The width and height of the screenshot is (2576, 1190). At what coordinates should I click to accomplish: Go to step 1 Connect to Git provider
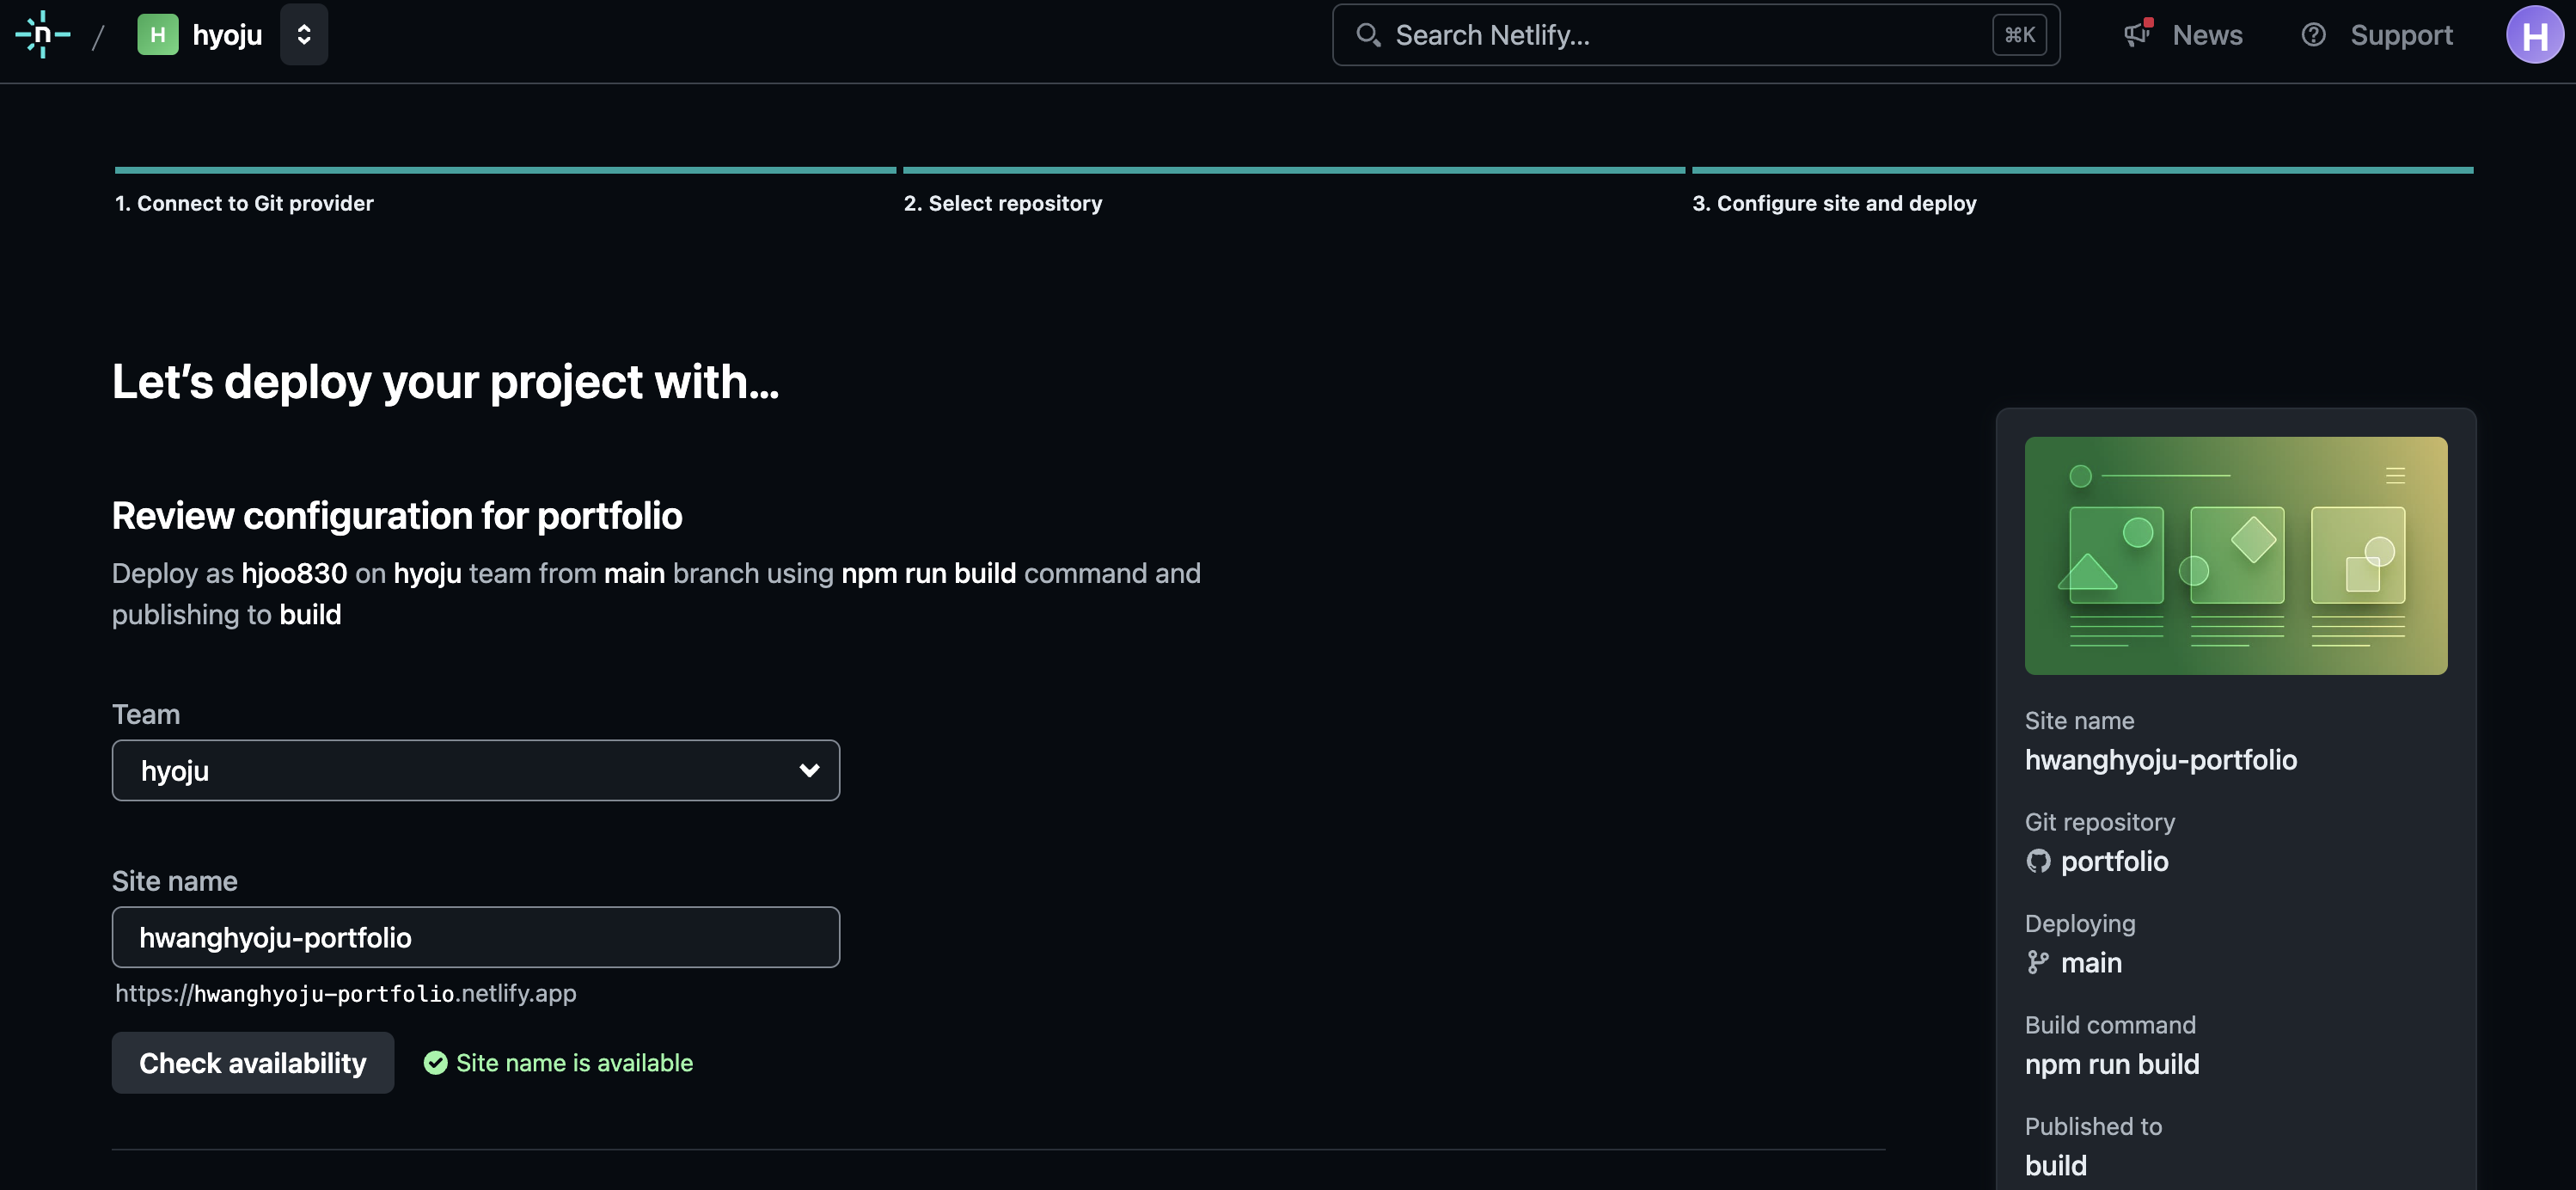pos(244,203)
